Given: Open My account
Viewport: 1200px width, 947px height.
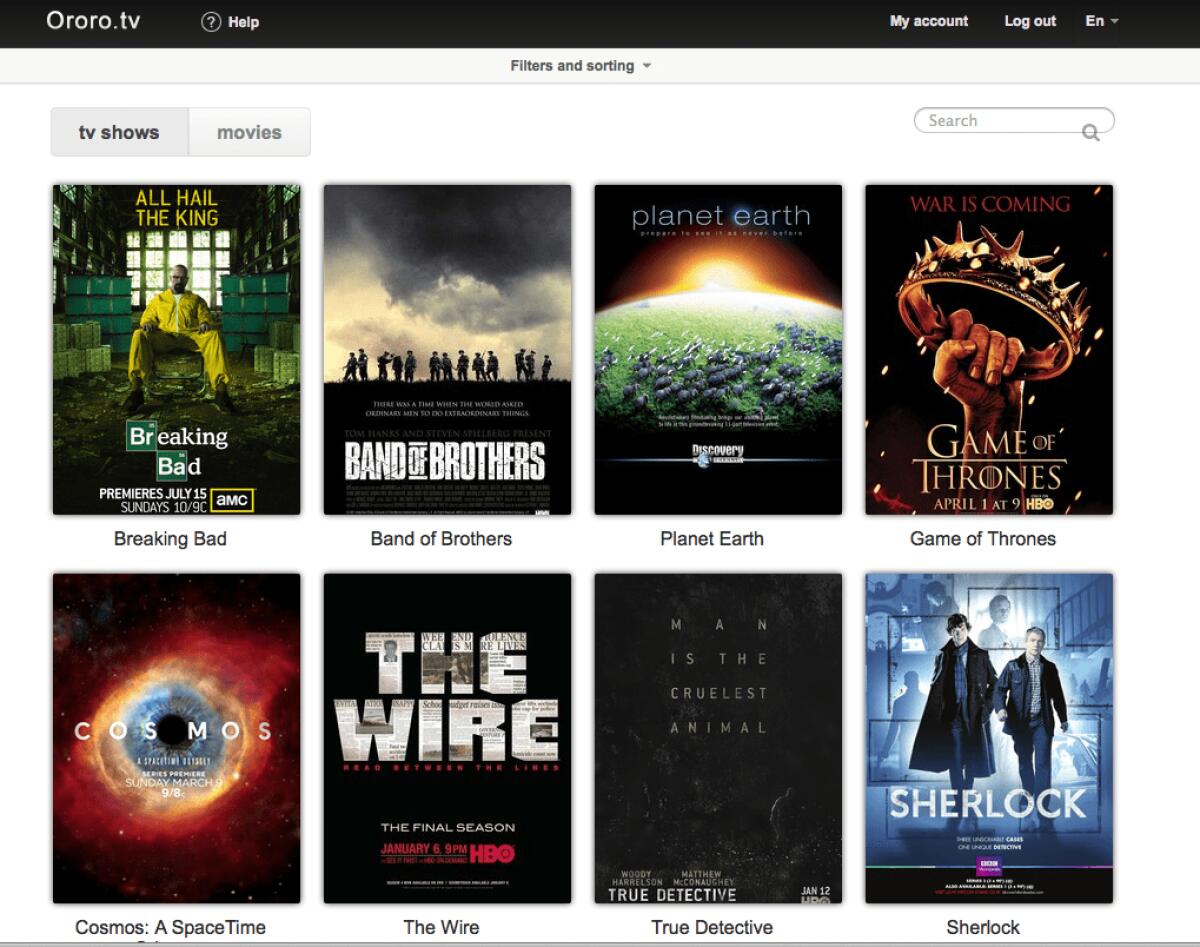Looking at the screenshot, I should (x=927, y=20).
